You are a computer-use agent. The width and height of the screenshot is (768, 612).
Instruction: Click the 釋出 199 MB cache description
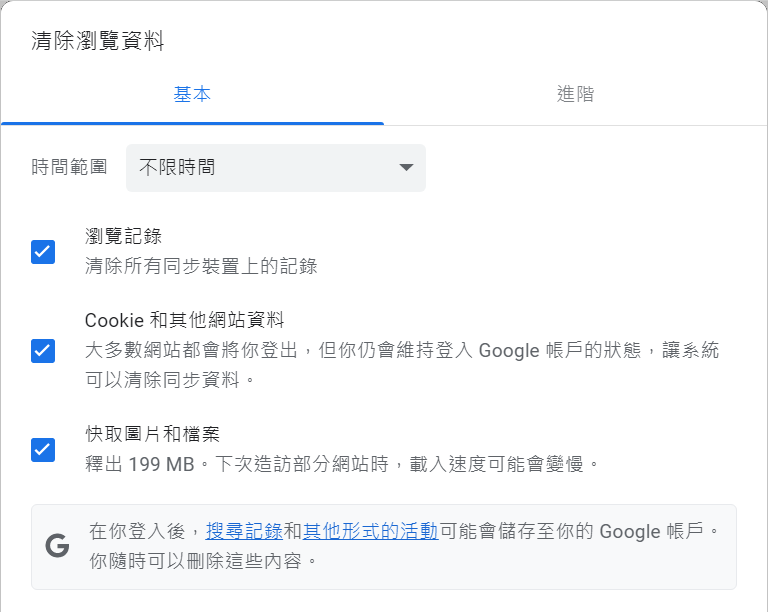[x=342, y=464]
